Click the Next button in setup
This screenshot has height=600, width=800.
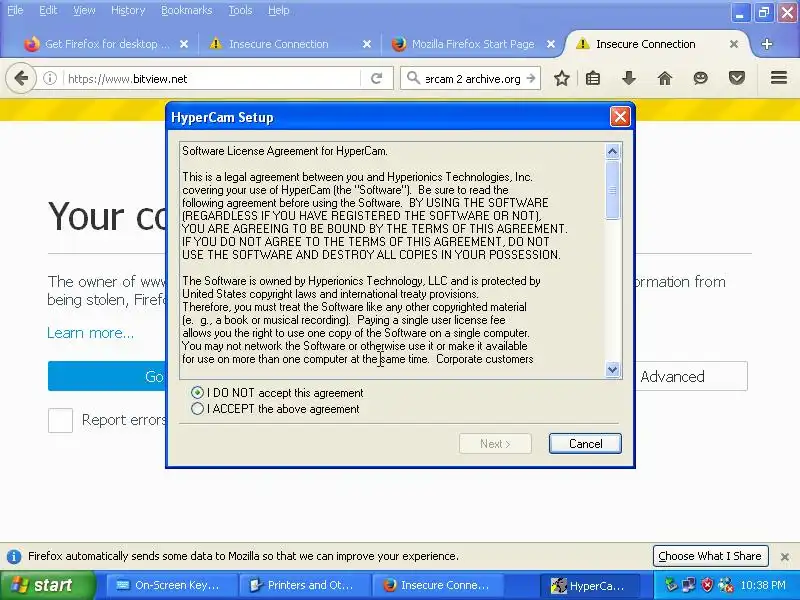click(x=495, y=443)
